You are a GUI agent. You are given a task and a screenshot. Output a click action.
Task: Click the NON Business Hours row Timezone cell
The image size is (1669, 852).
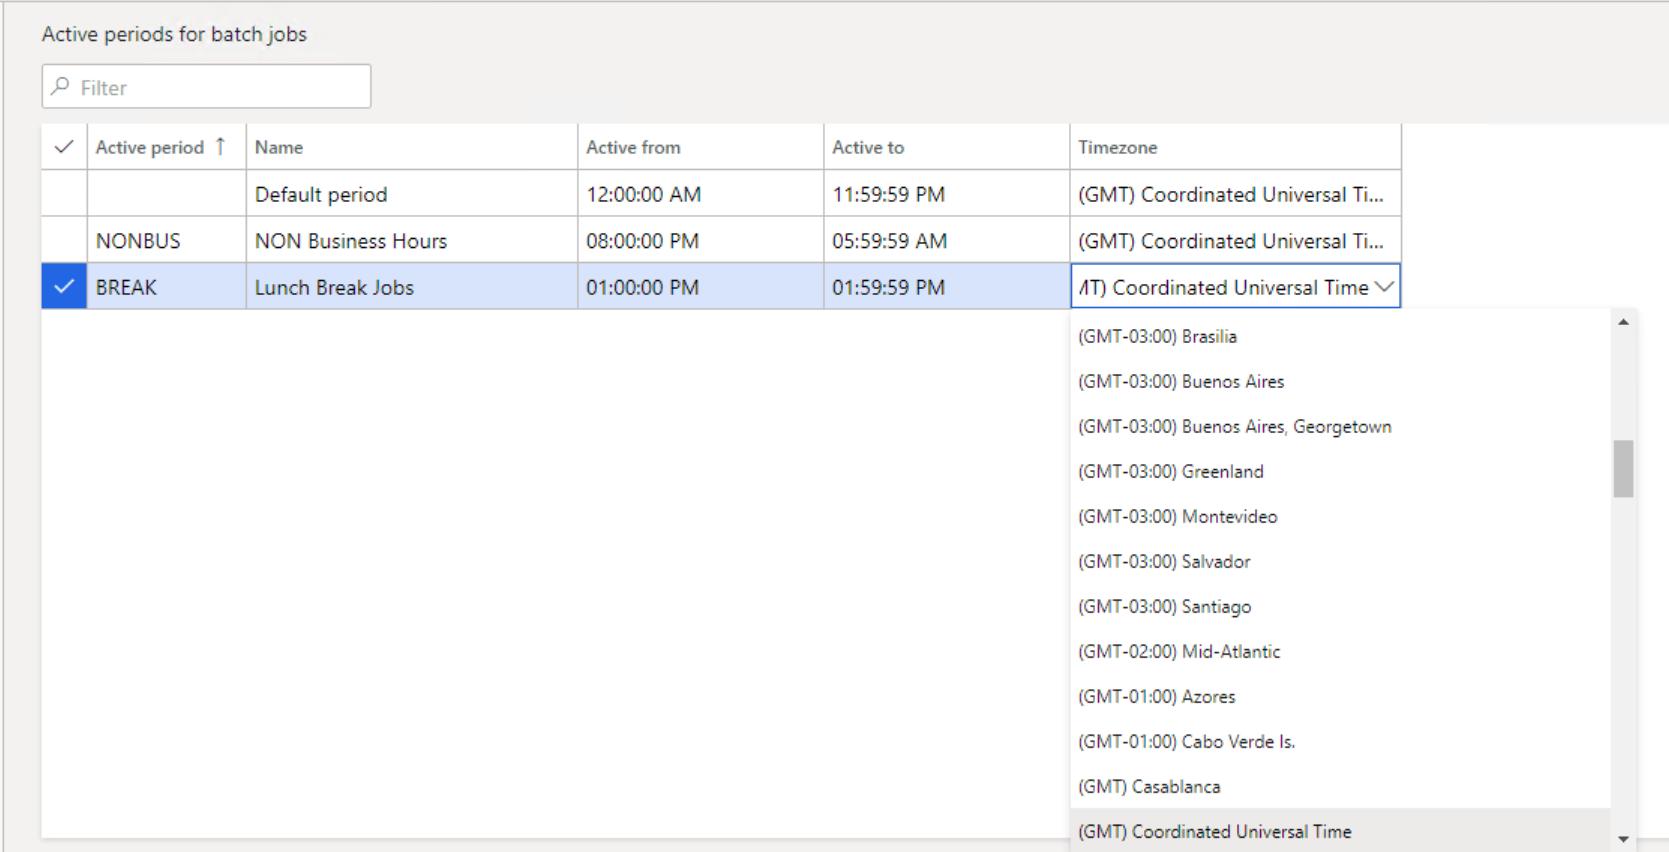pos(1236,241)
